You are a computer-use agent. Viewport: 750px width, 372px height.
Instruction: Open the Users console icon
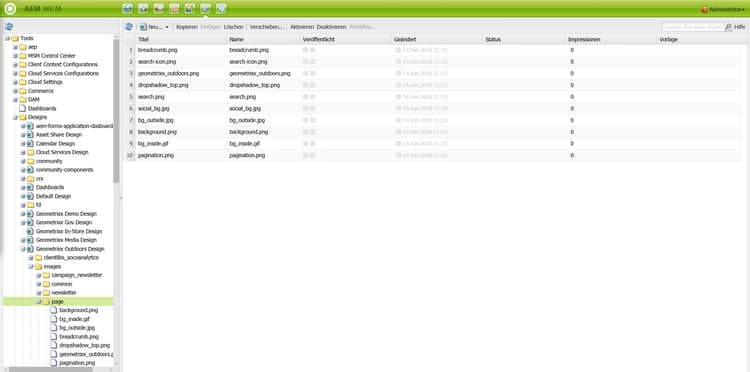click(189, 8)
